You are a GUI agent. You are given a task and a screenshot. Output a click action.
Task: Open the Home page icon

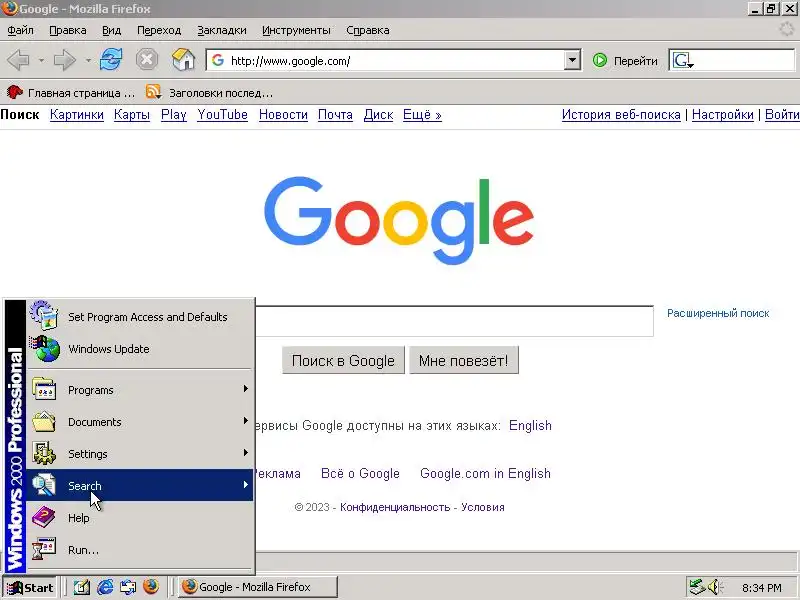[x=183, y=60]
